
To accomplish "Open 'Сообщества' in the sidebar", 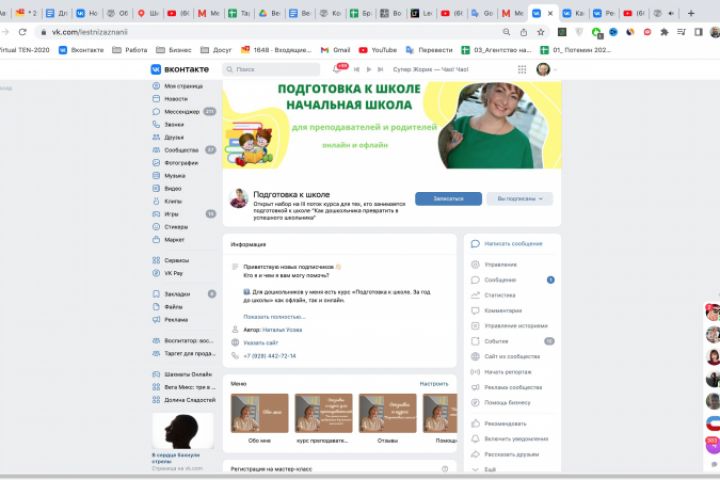I will [183, 150].
